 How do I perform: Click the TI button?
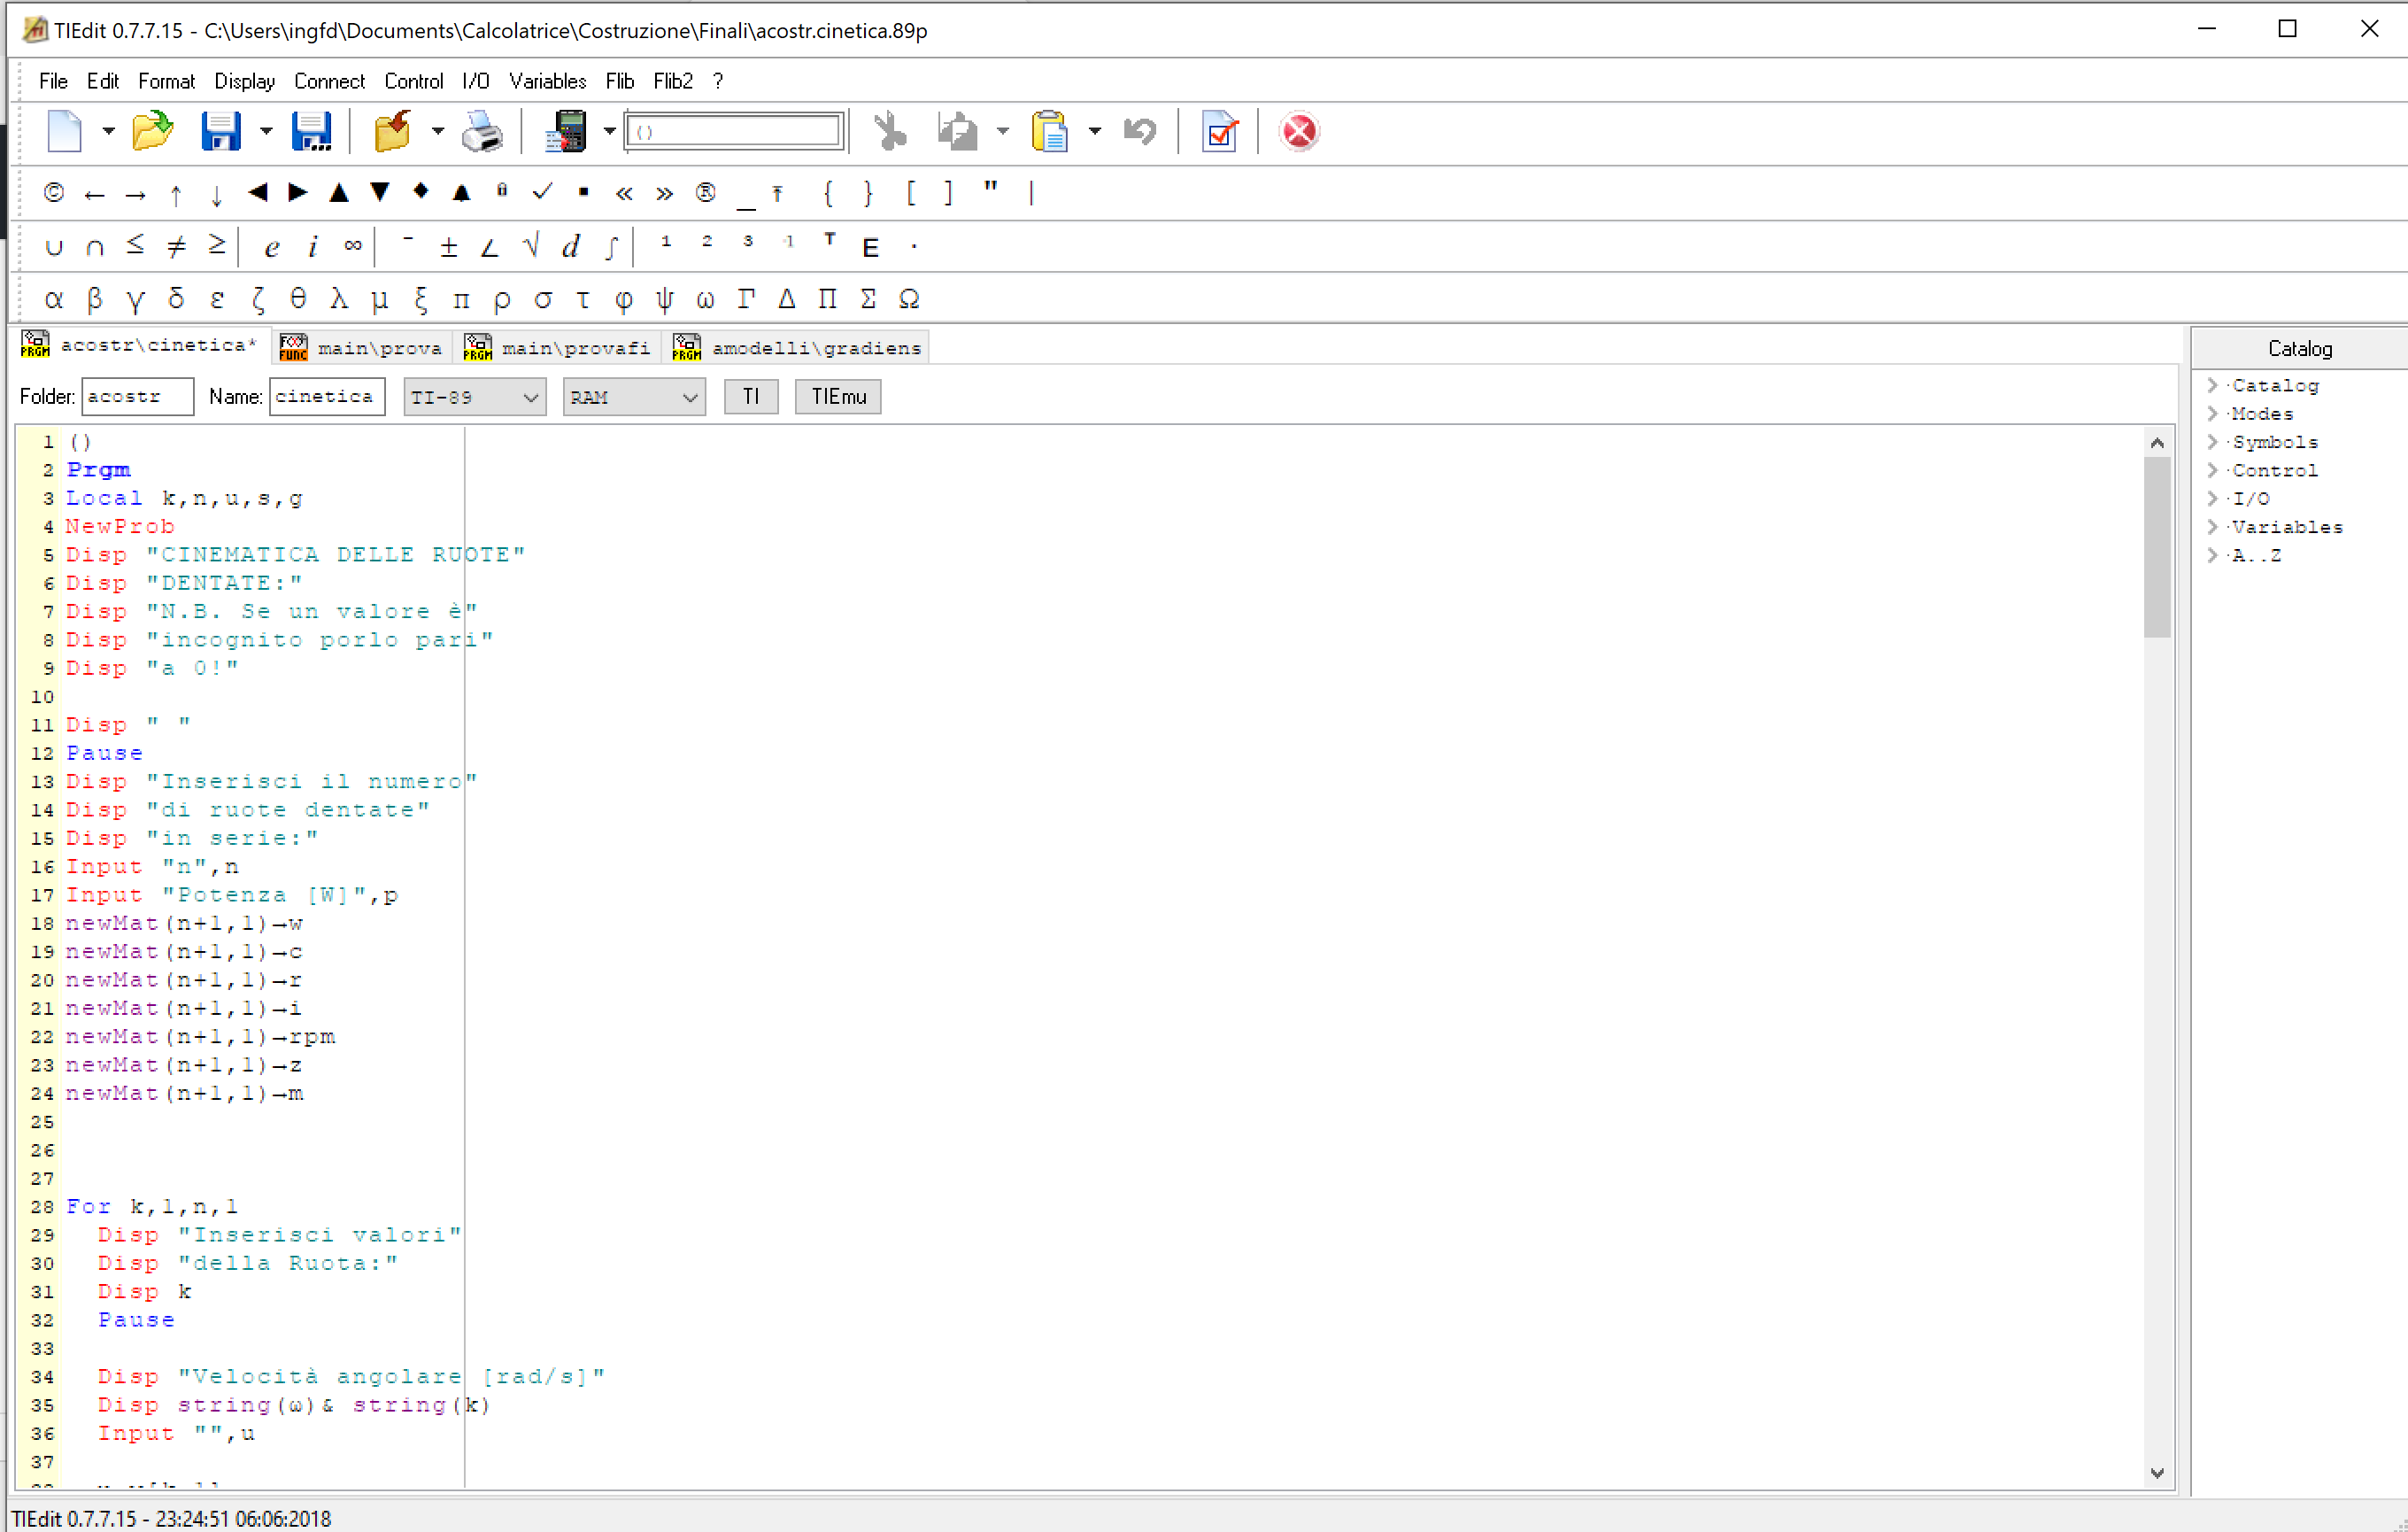coord(751,397)
